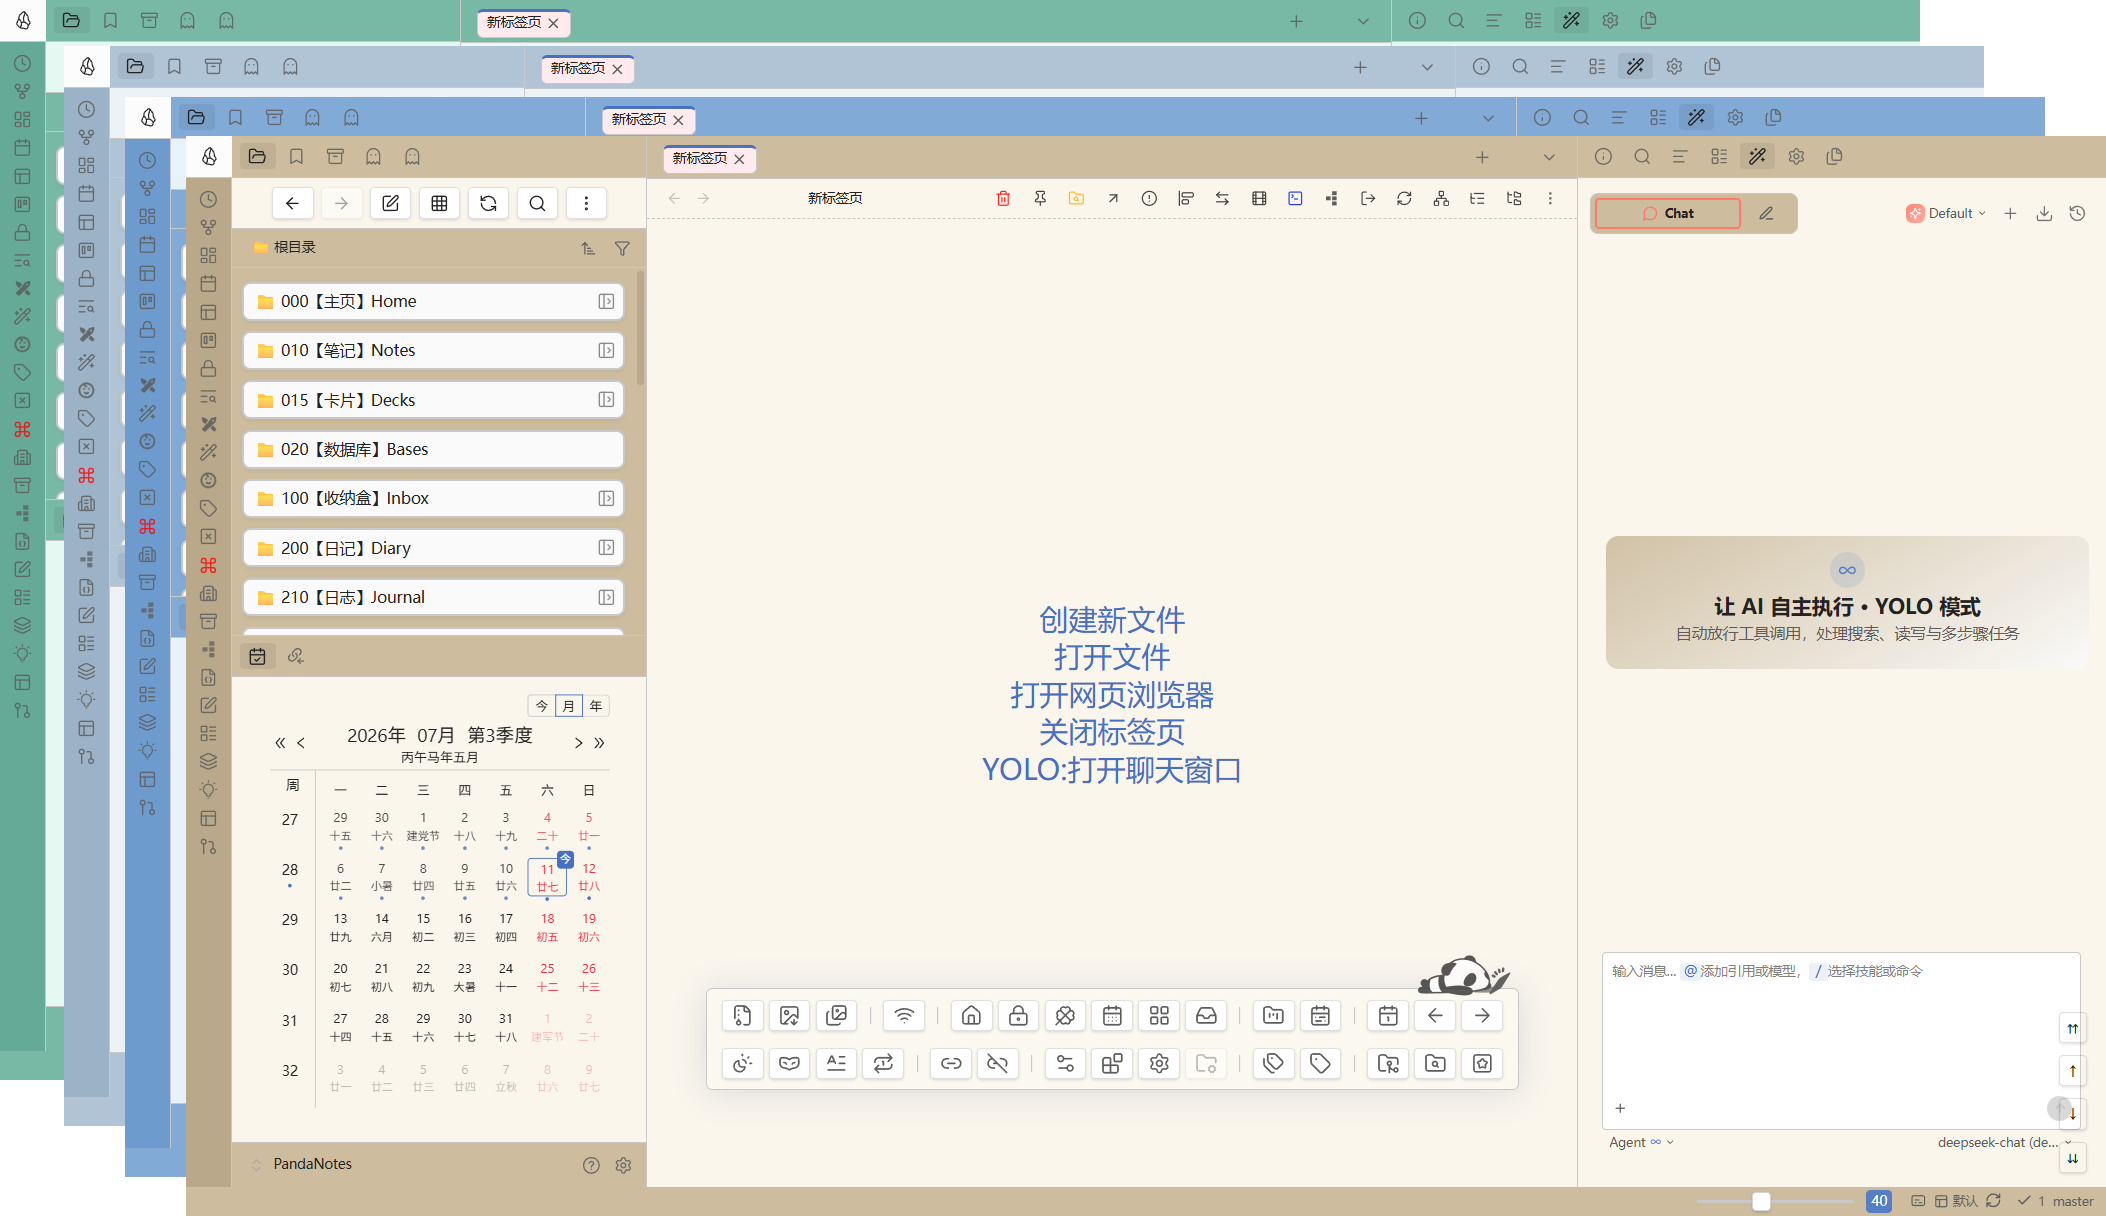Viewport: 2106px width, 1216px height.
Task: Click the Wi-Fi icon in the bottom toolbar
Action: pos(904,1016)
